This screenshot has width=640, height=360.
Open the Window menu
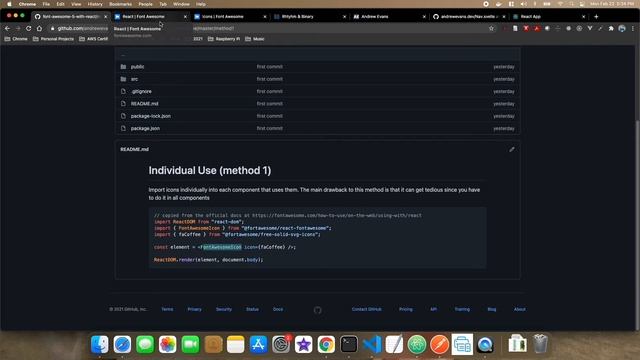pyautogui.click(x=181, y=4)
